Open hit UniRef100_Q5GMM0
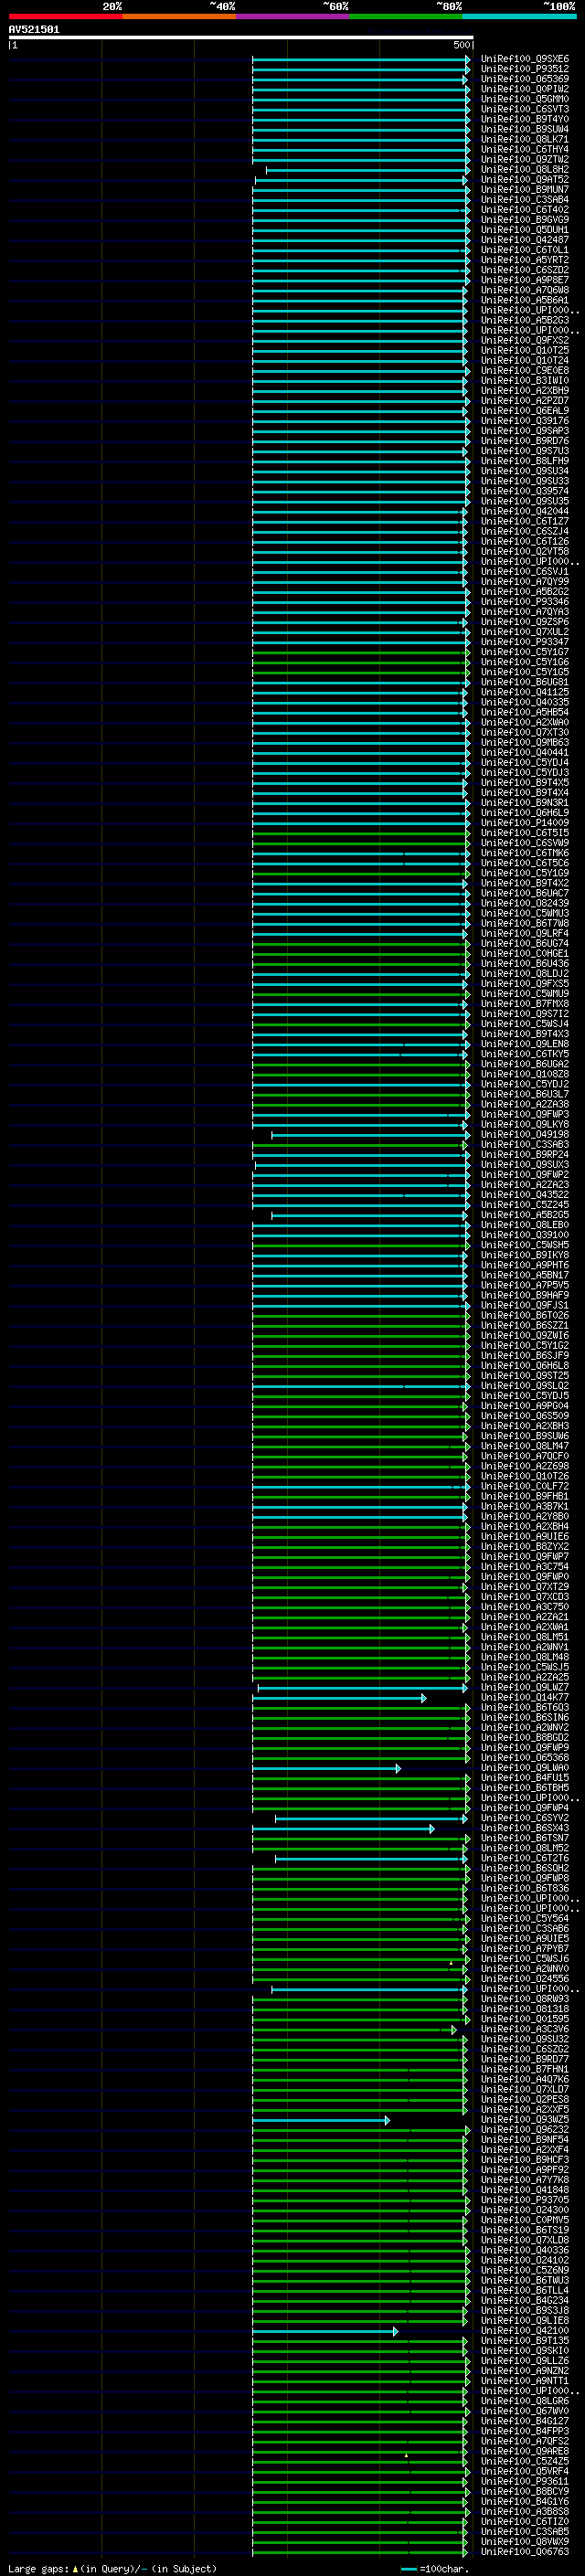 point(525,99)
